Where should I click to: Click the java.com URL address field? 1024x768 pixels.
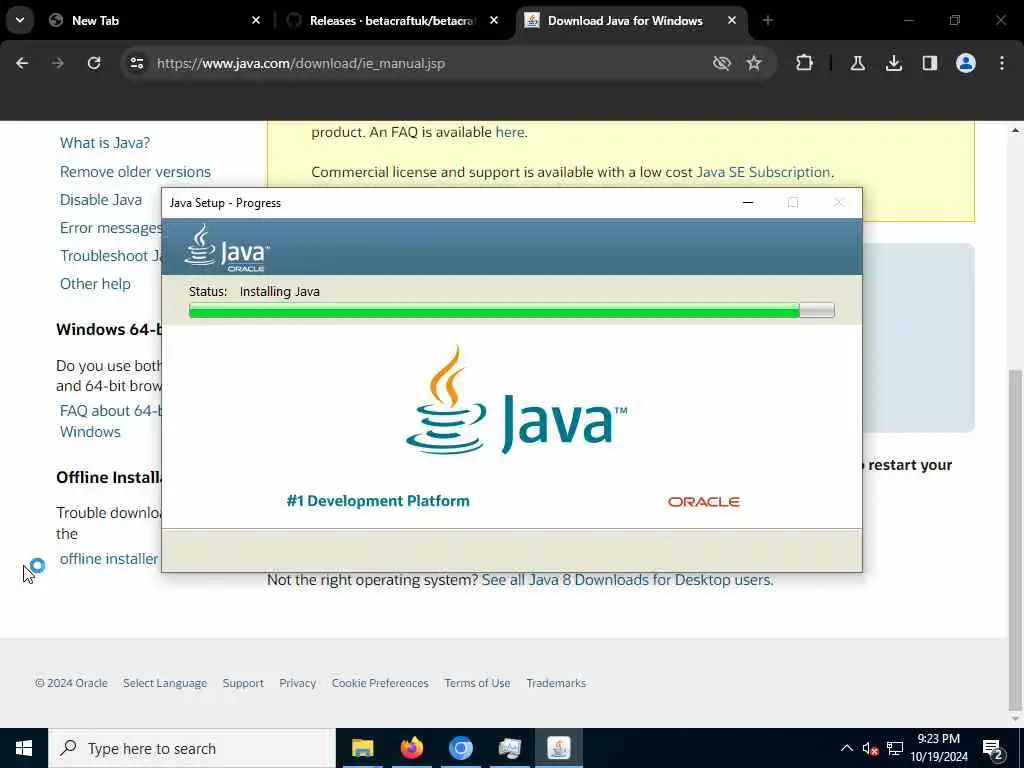pyautogui.click(x=300, y=63)
